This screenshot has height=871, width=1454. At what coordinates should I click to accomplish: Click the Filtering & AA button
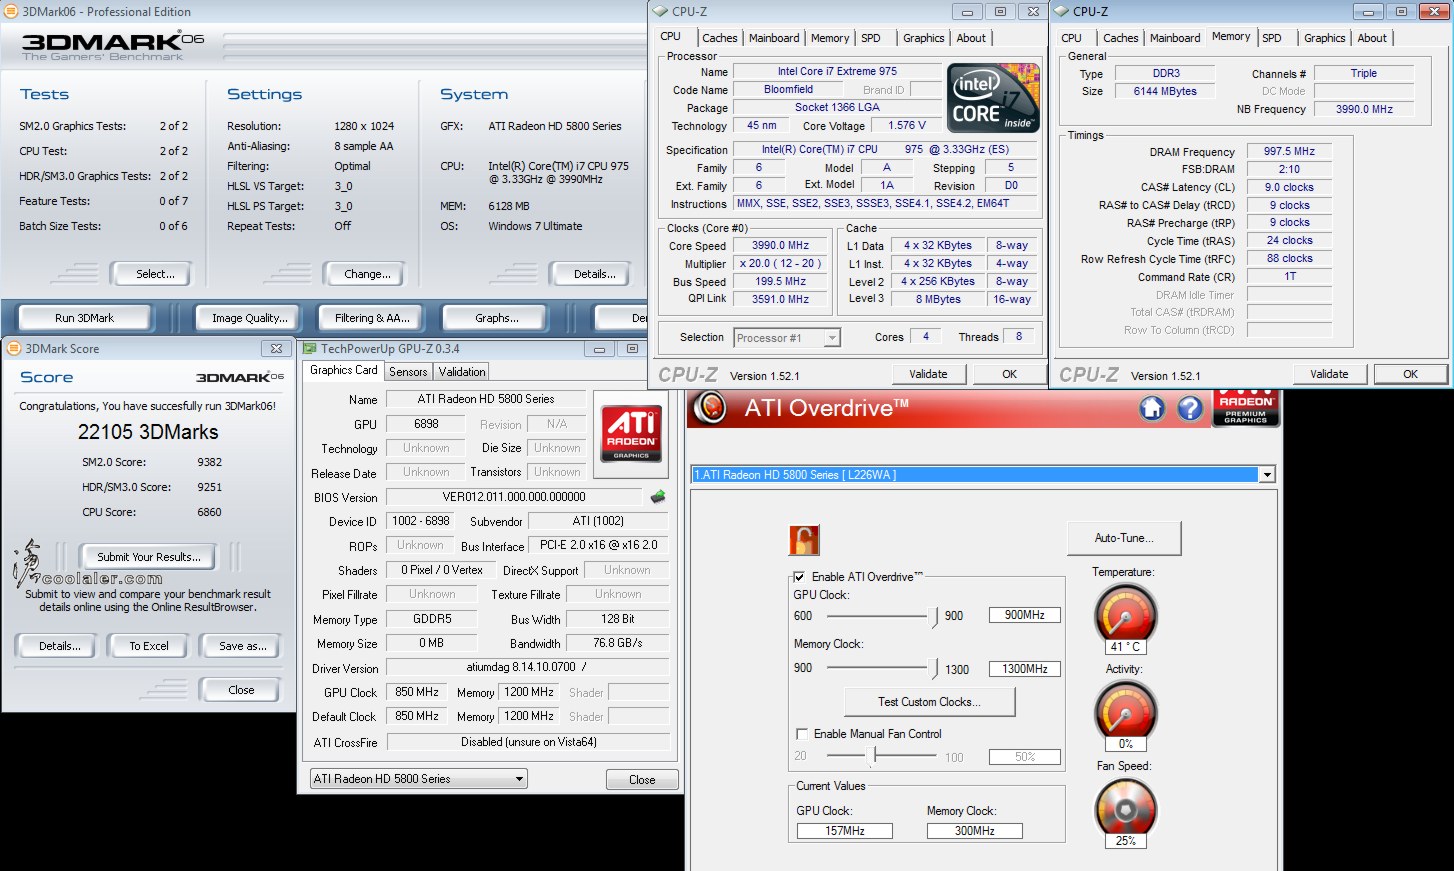(x=372, y=318)
